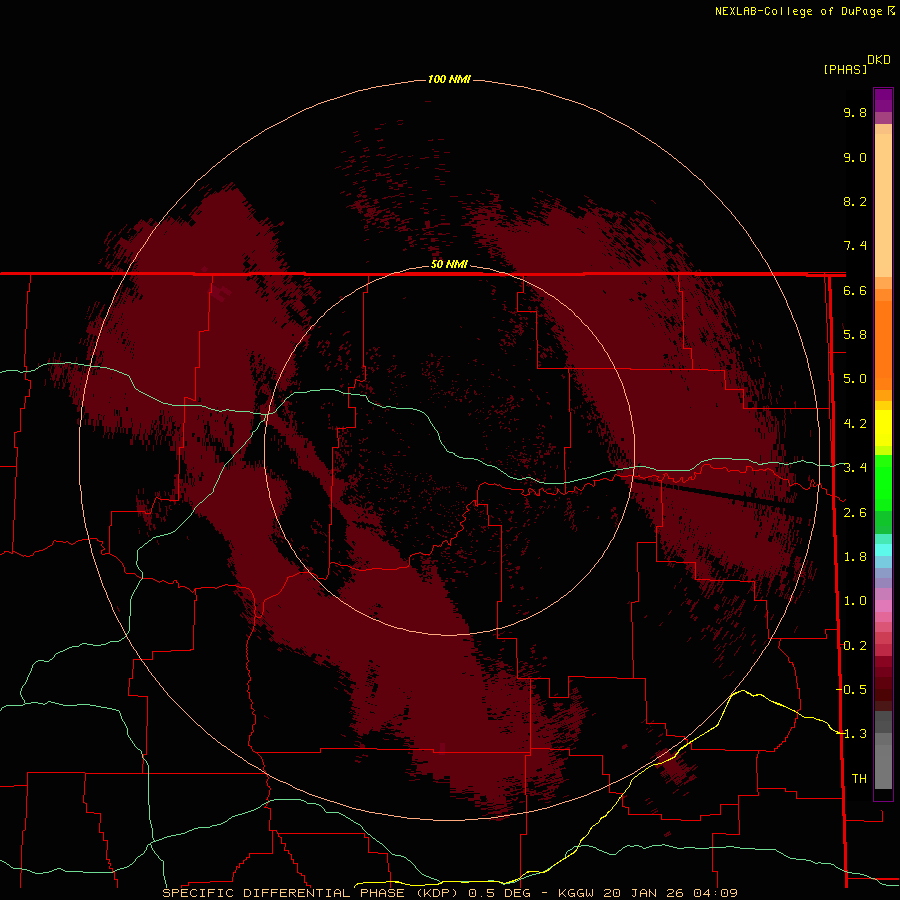Click the cyan band of the color scale
This screenshot has height=900, width=900.
pos(883,550)
